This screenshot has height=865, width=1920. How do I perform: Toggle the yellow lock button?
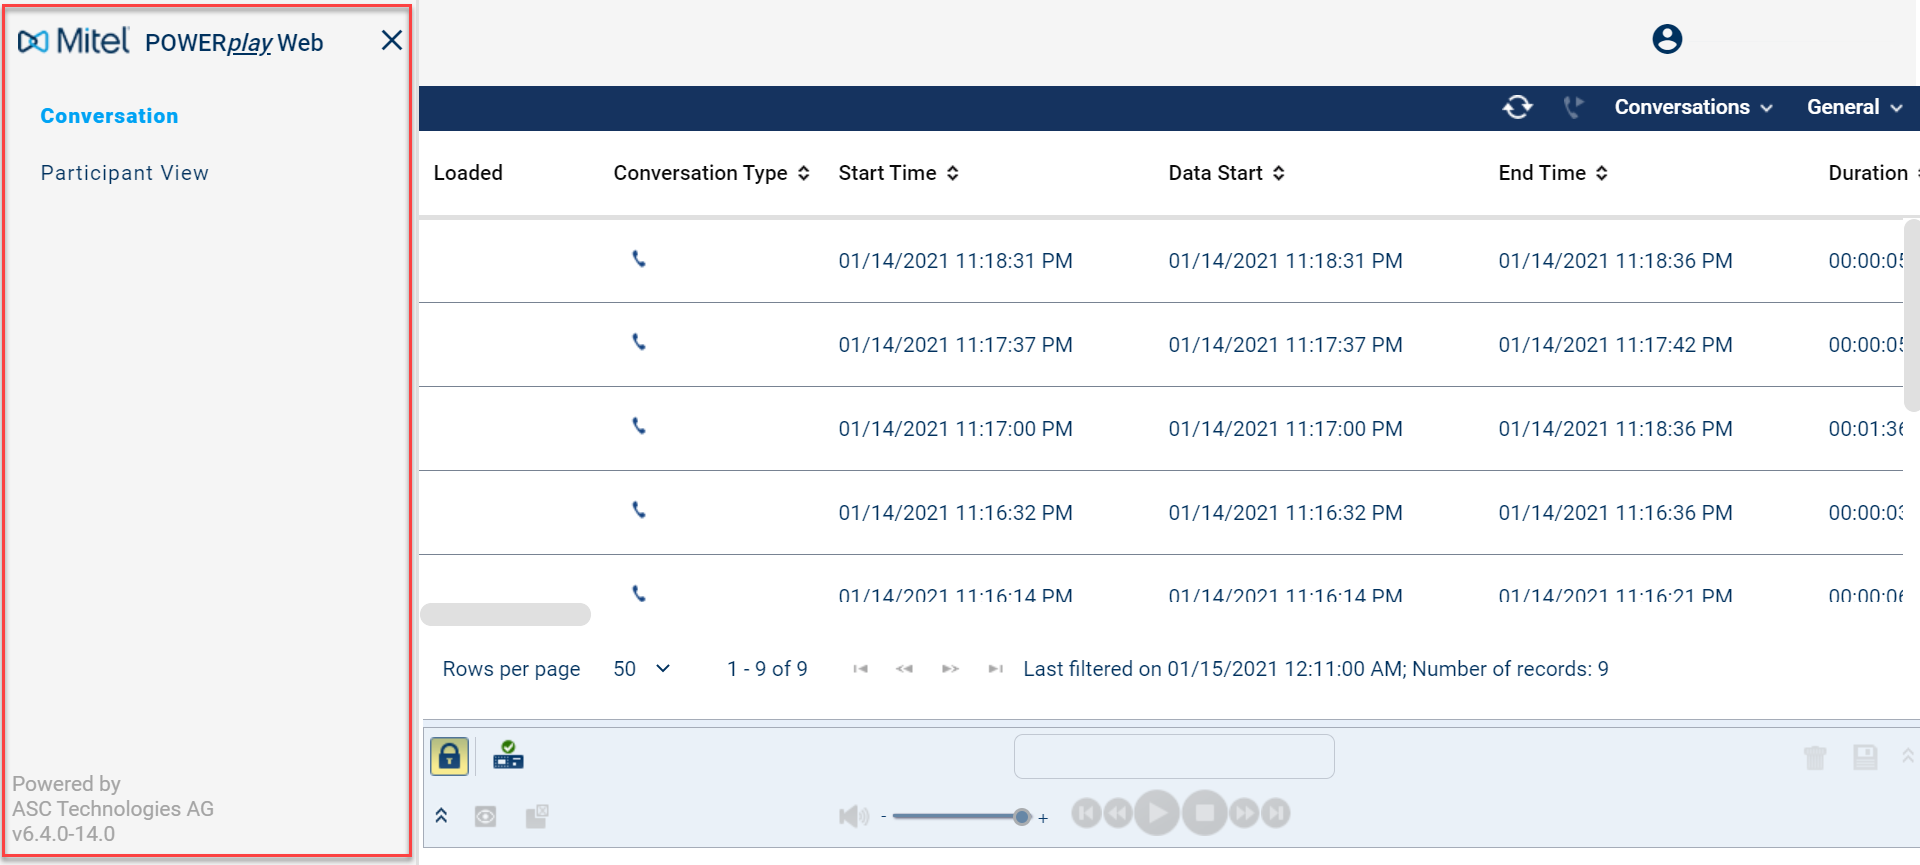449,756
